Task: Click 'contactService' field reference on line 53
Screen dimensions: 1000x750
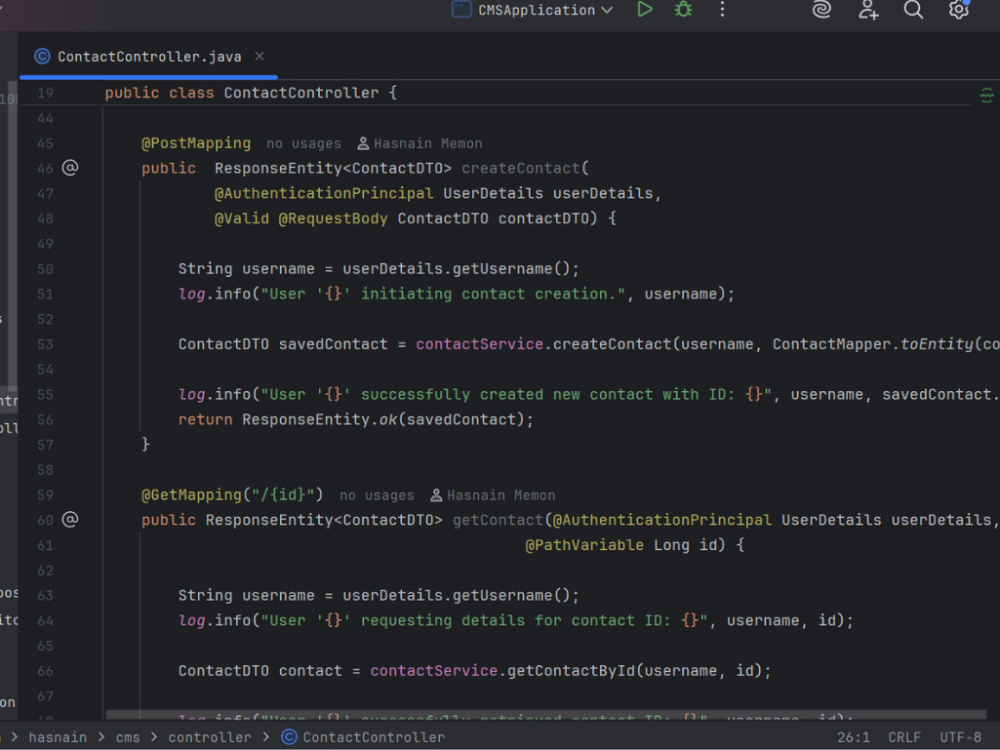Action: pyautogui.click(x=480, y=344)
